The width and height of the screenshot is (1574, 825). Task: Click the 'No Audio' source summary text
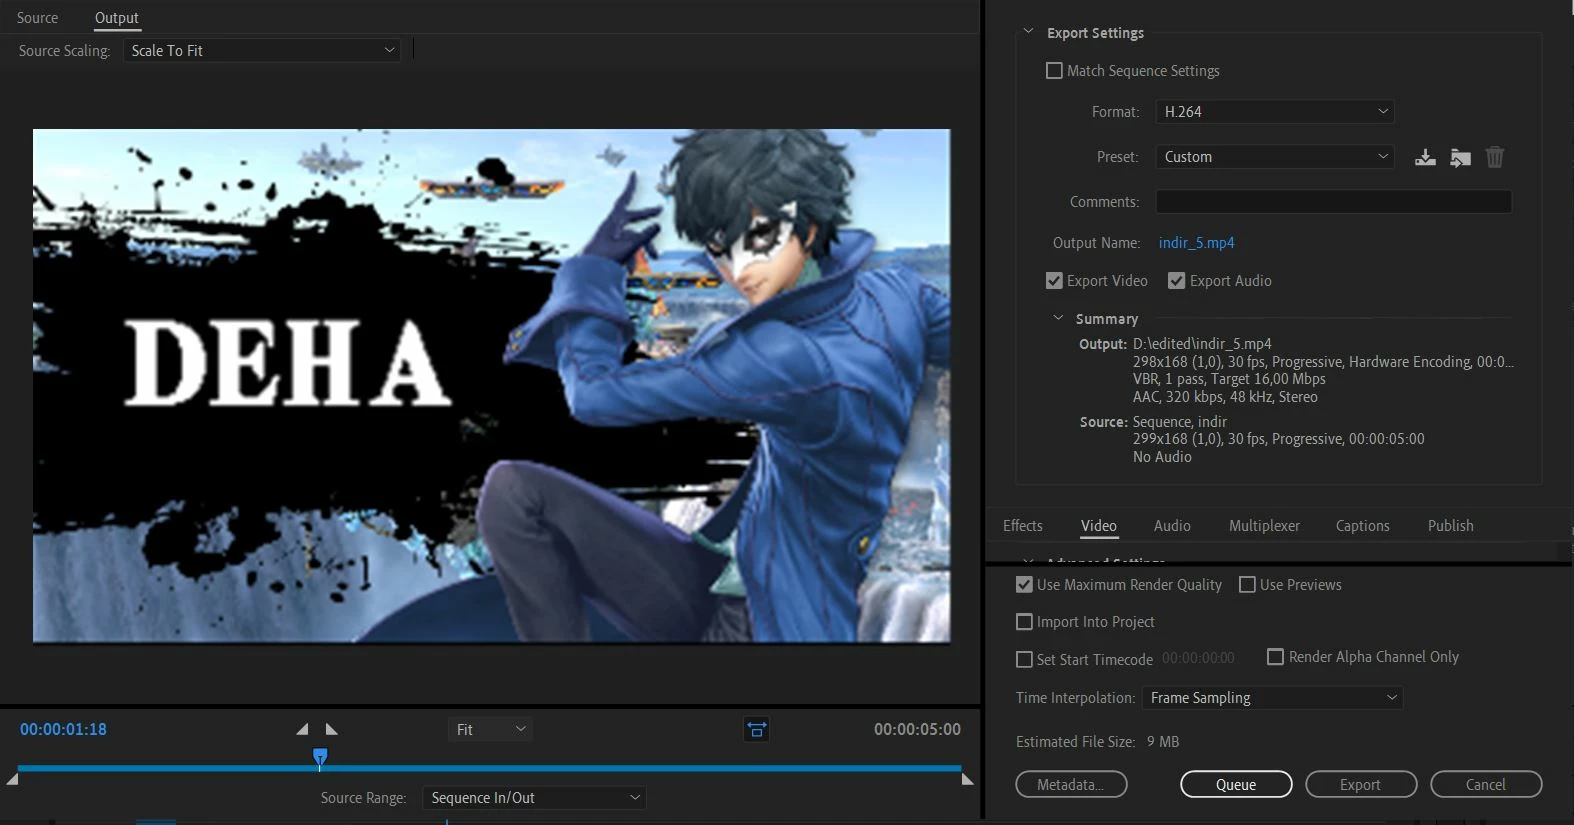click(x=1162, y=457)
